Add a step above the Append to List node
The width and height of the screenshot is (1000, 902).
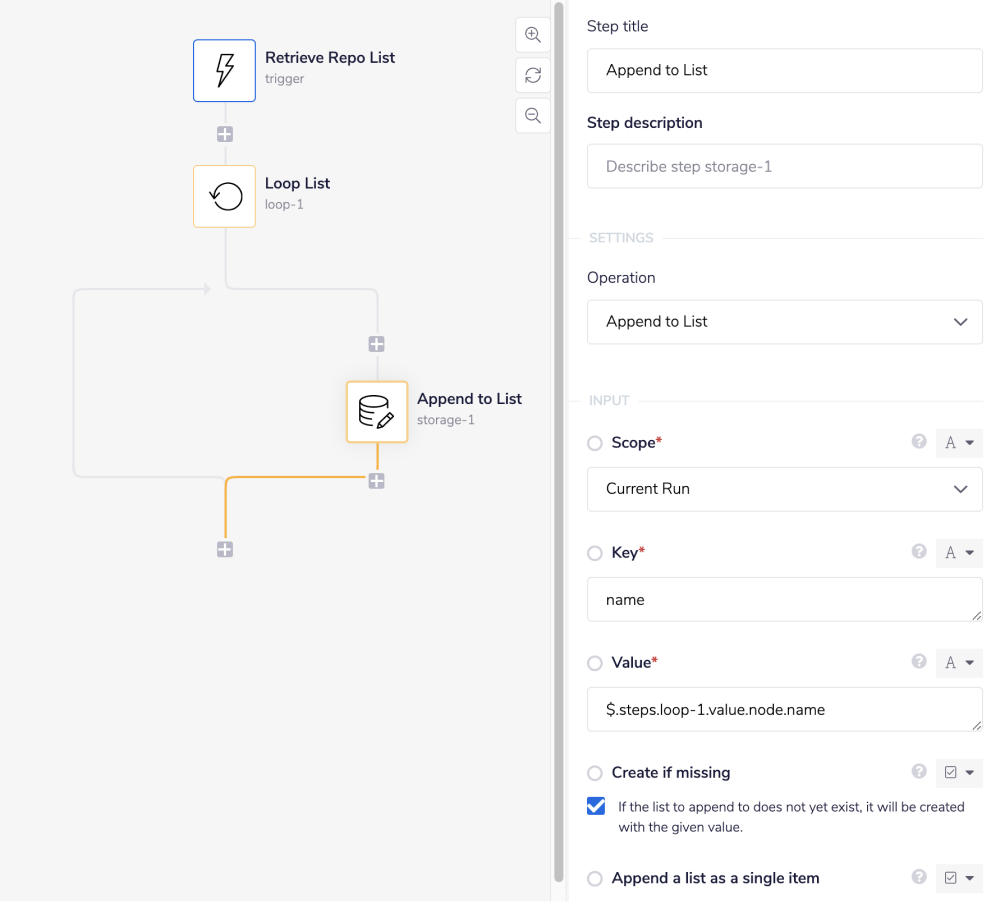376,343
